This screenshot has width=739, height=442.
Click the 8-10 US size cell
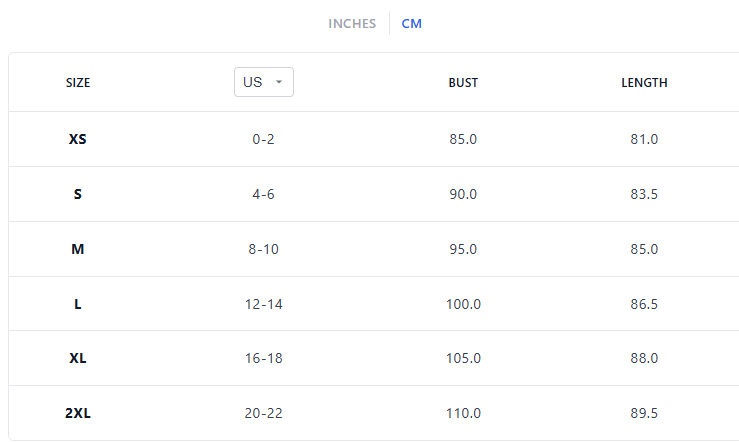coord(263,249)
